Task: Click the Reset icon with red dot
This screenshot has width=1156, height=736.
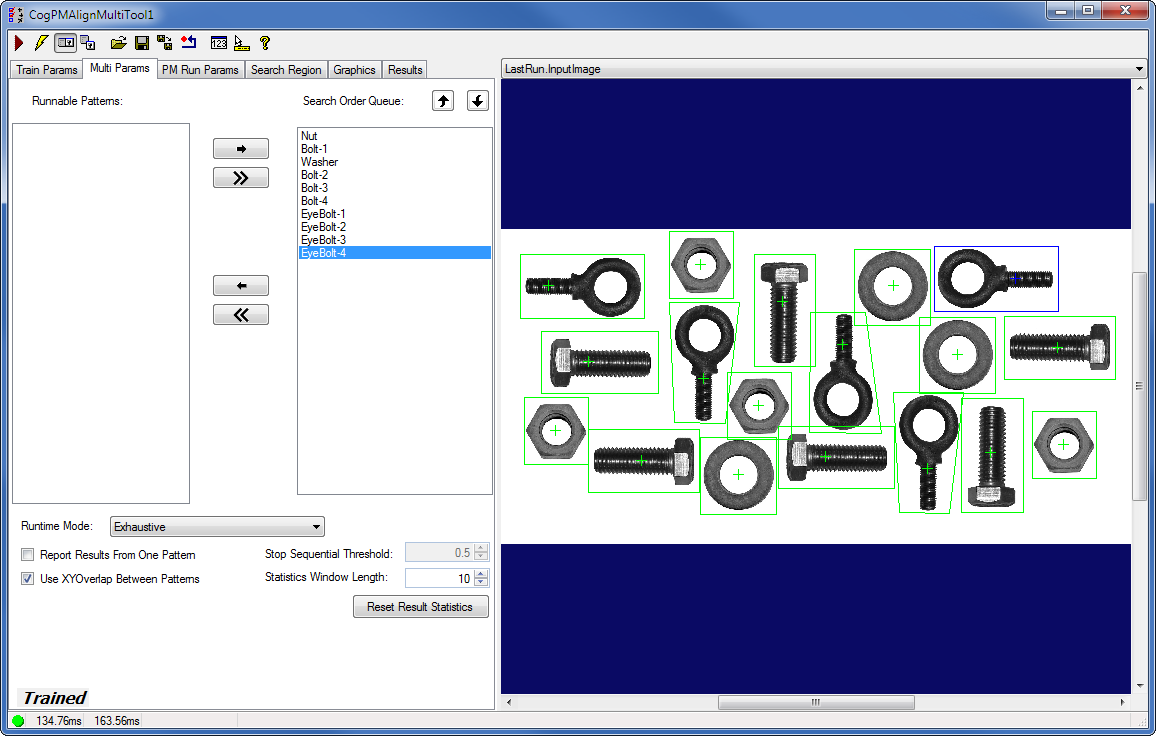Action: [x=189, y=43]
